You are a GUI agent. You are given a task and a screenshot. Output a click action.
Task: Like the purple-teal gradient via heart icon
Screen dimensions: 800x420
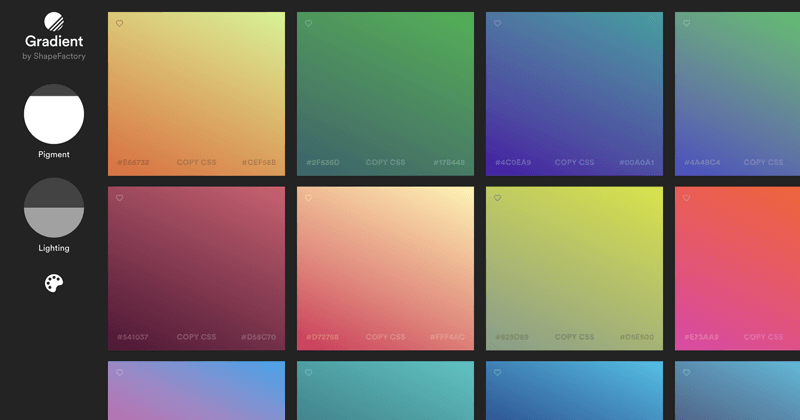pos(498,23)
